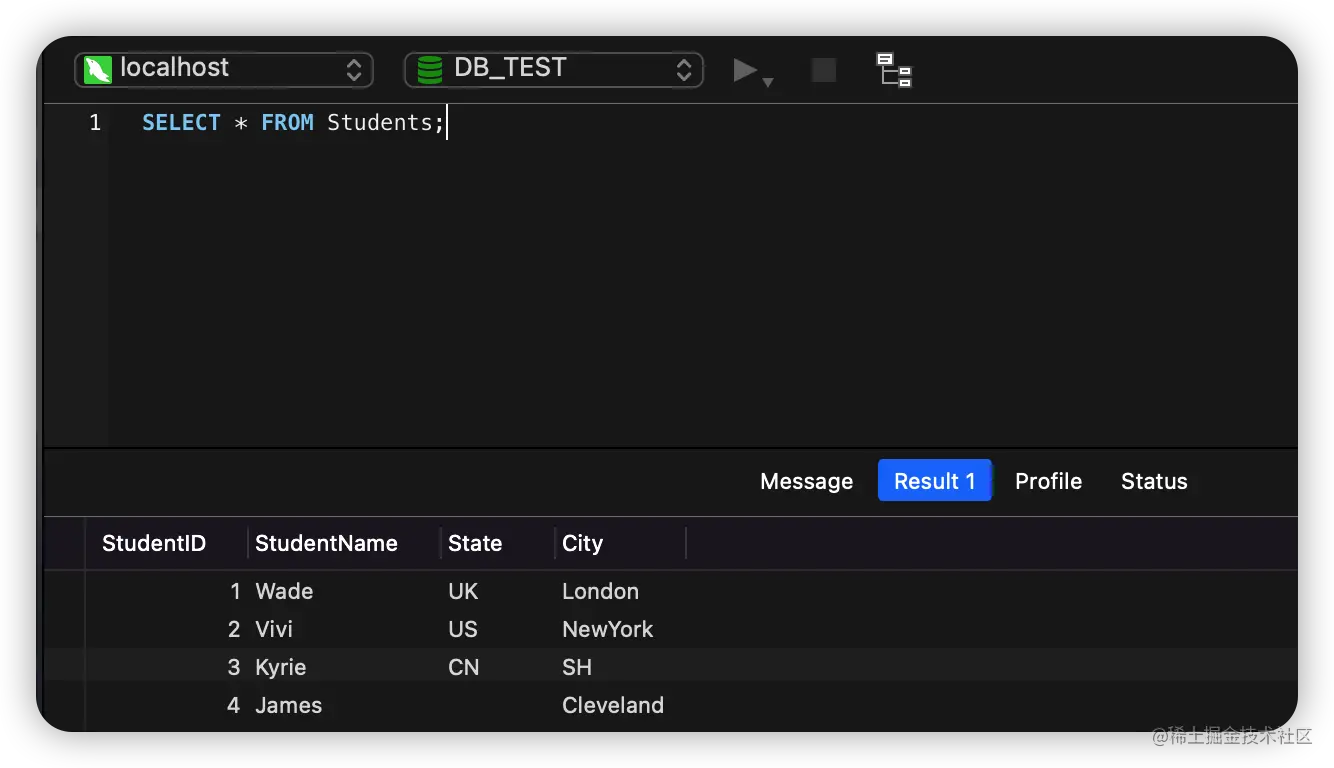The image size is (1334, 768).
Task: Click the green localhost connection icon
Action: click(97, 69)
